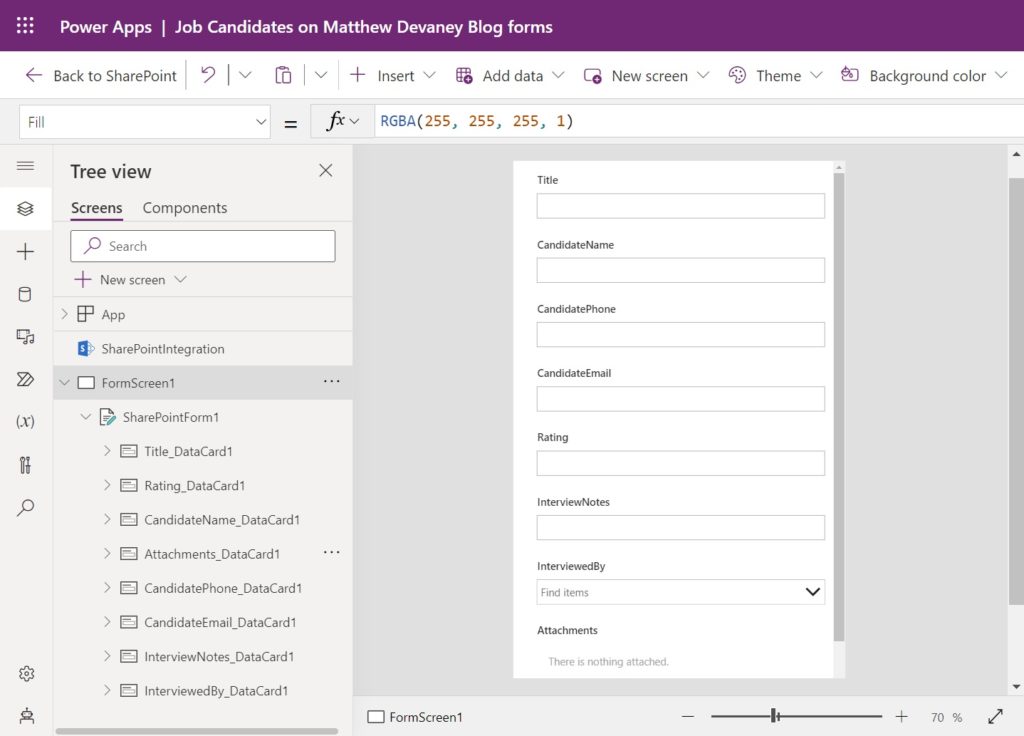Viewport: 1024px width, 736px height.
Task: Expand the InterviewedBy Find items combo box
Action: [x=680, y=592]
